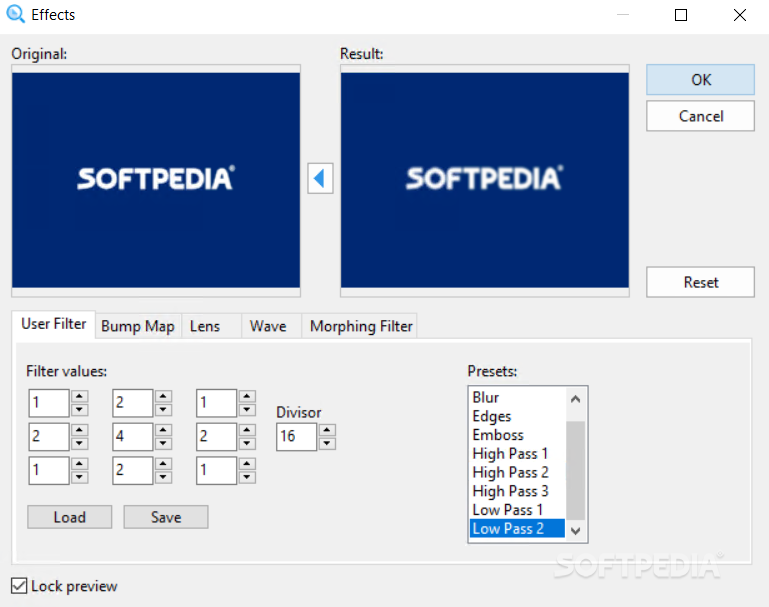Decrement the top-left filter value
The image size is (769, 607).
[x=79, y=410]
